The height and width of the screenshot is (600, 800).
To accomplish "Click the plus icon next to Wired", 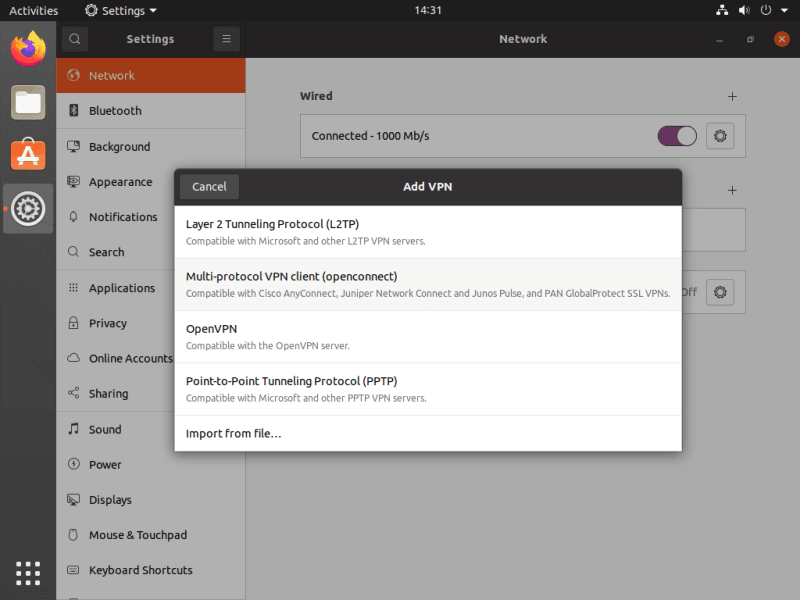I will (x=732, y=97).
